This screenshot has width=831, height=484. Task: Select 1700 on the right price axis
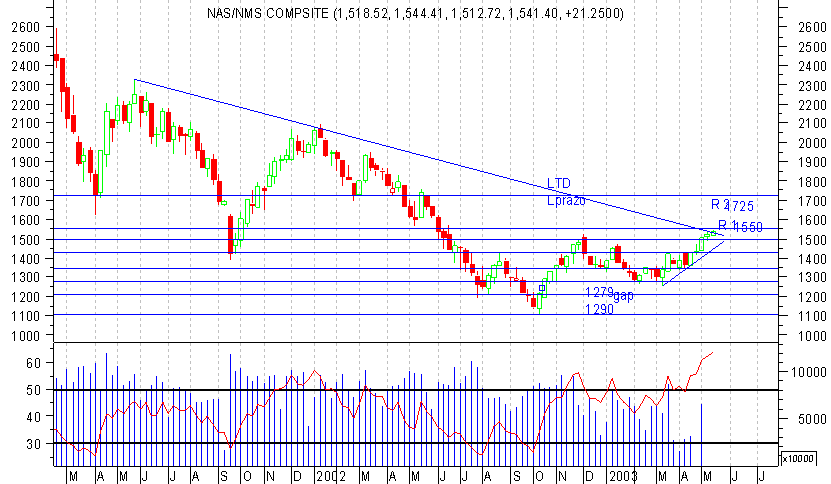click(x=812, y=201)
